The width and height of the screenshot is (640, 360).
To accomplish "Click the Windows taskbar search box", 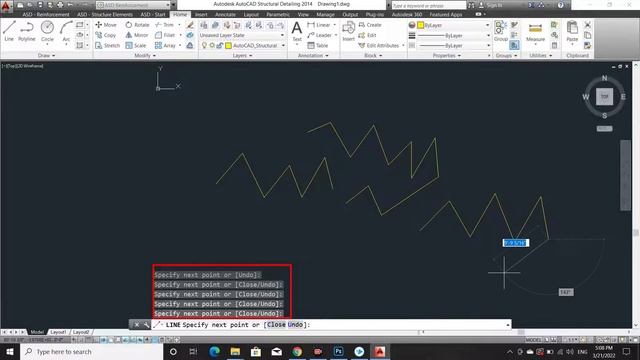I will tap(92, 351).
